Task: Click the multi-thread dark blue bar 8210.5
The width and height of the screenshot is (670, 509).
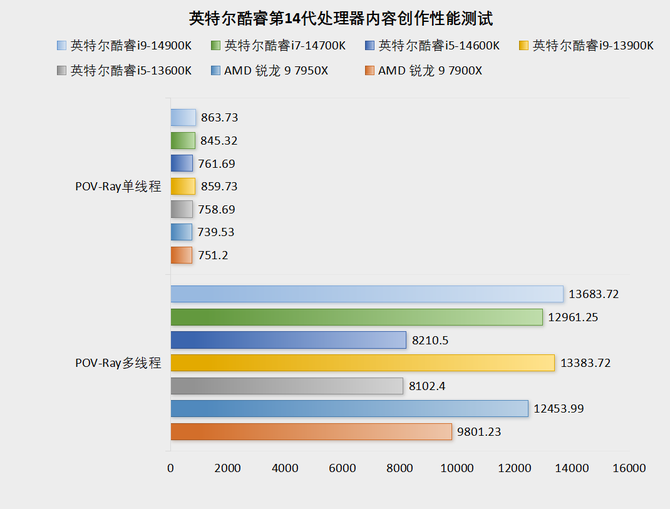Action: coord(288,340)
